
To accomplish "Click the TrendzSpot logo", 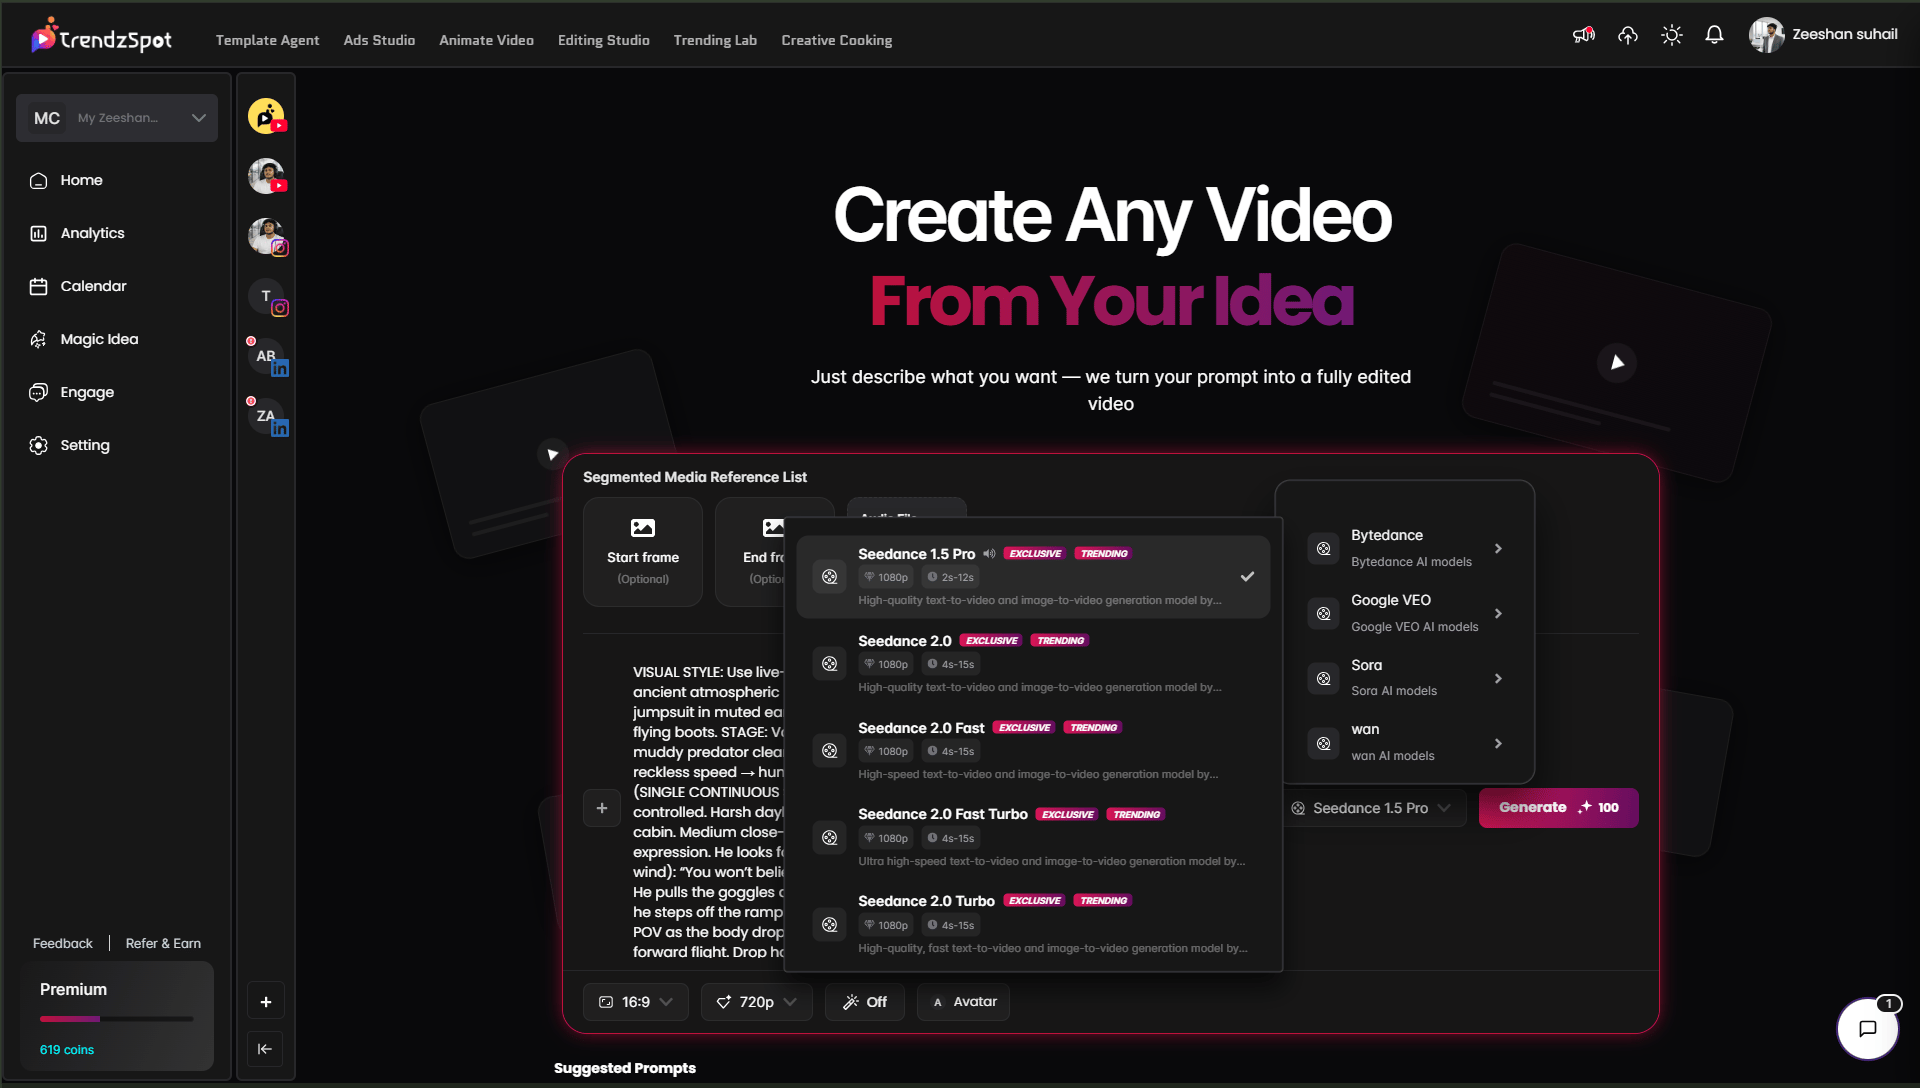I will [x=101, y=37].
